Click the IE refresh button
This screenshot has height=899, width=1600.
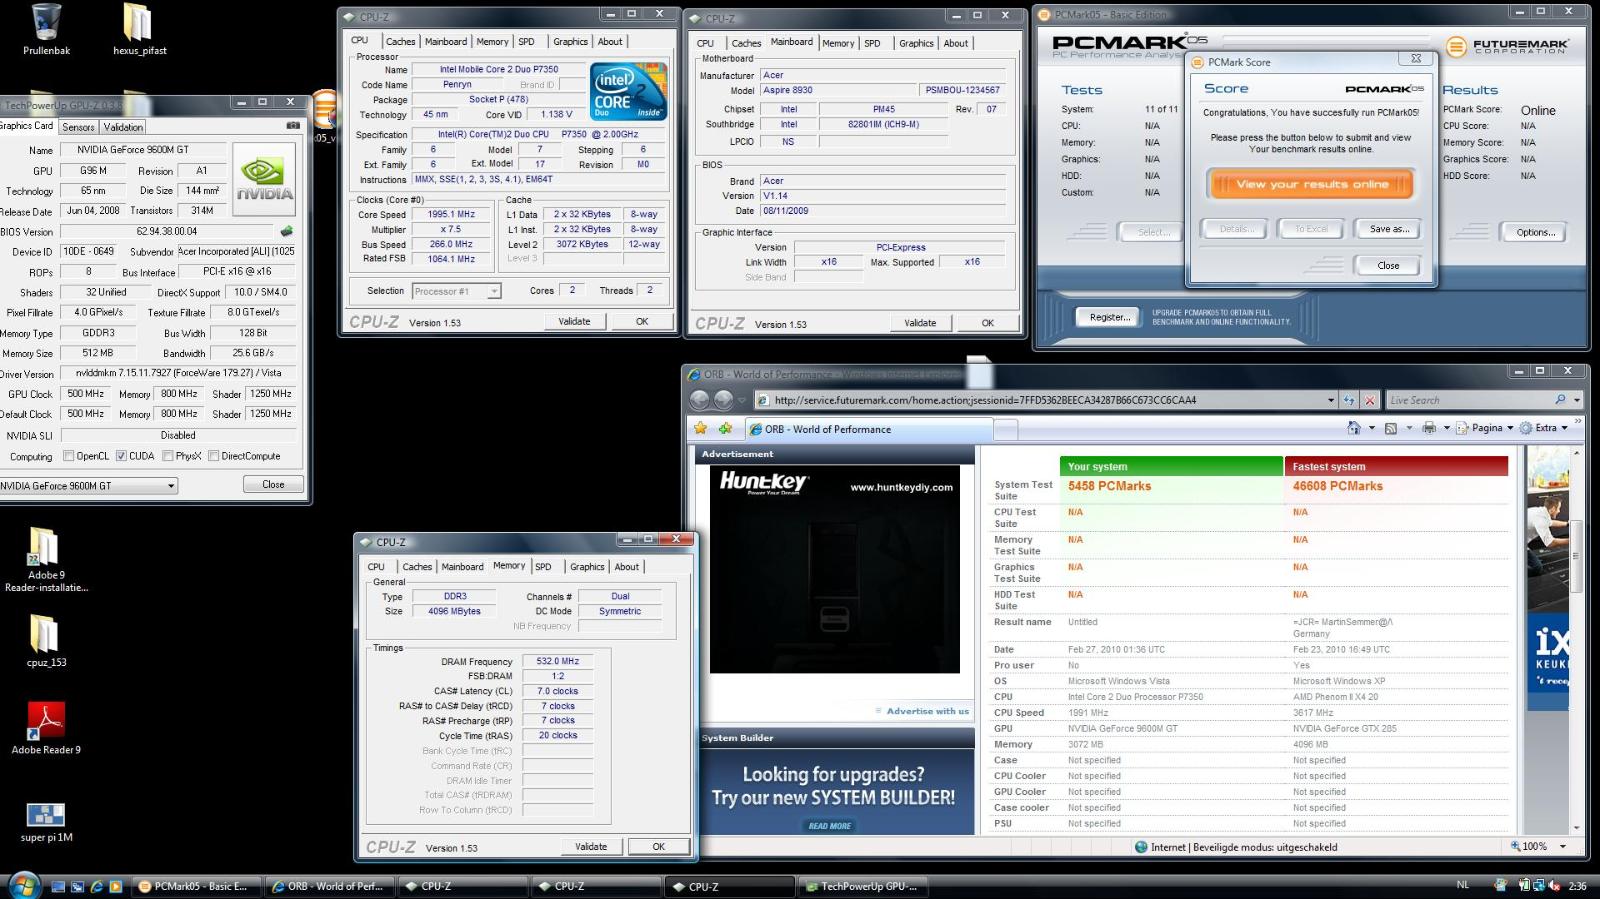point(1349,400)
